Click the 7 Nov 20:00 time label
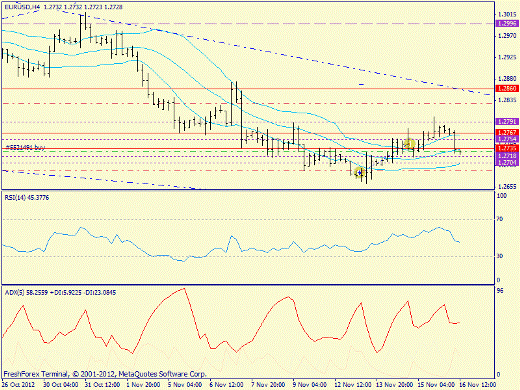This screenshot has width=520, height=390. [268, 384]
